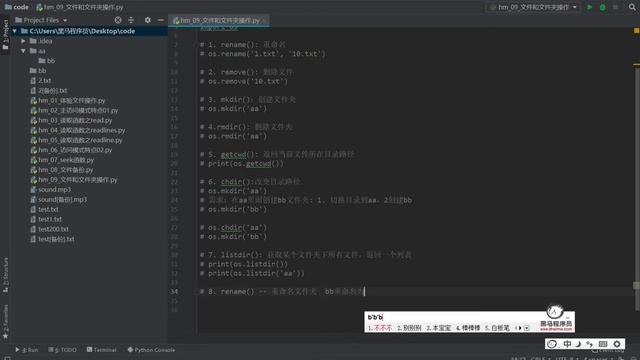The width and height of the screenshot is (640, 360).
Task: Select sound.mp3 in project tree
Action: [51, 190]
